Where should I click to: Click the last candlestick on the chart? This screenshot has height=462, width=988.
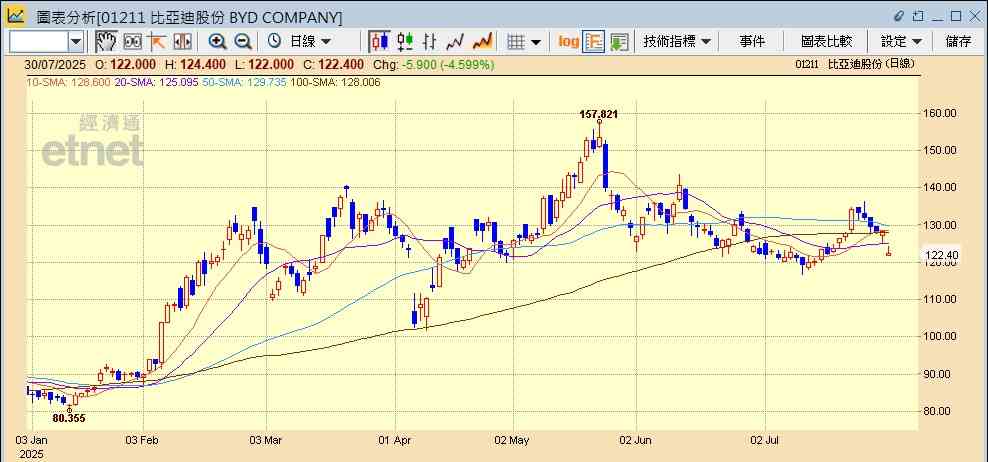pos(888,253)
